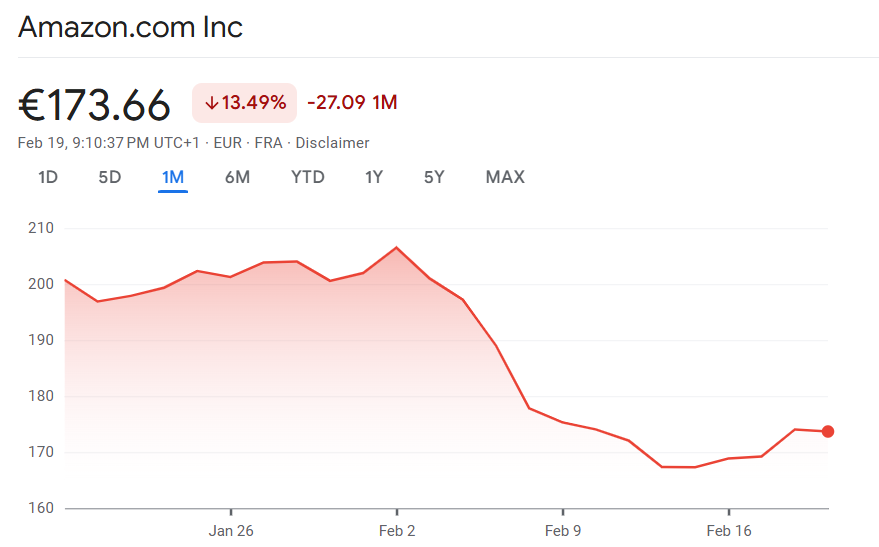Open the YTD chart view
The image size is (879, 547).
(307, 177)
